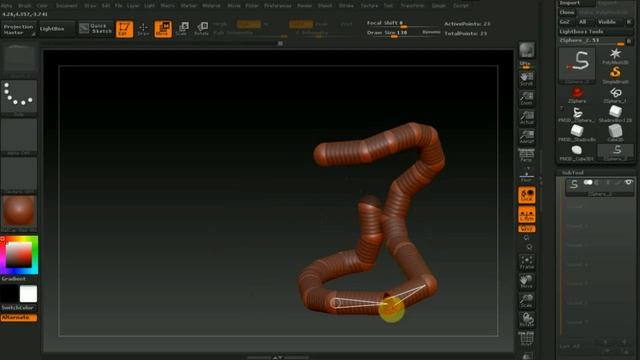This screenshot has width=640, height=360.
Task: Open the Preferences menu
Action: (x=278, y=6)
